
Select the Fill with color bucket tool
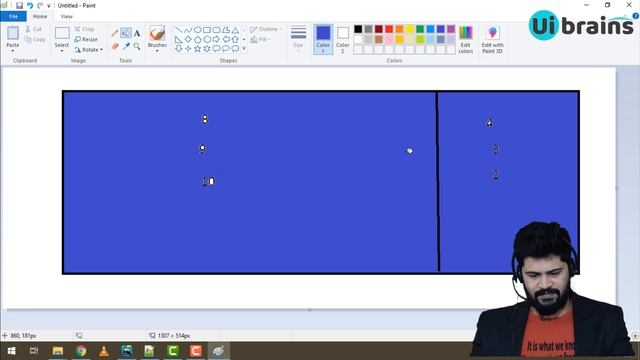[x=126, y=33]
